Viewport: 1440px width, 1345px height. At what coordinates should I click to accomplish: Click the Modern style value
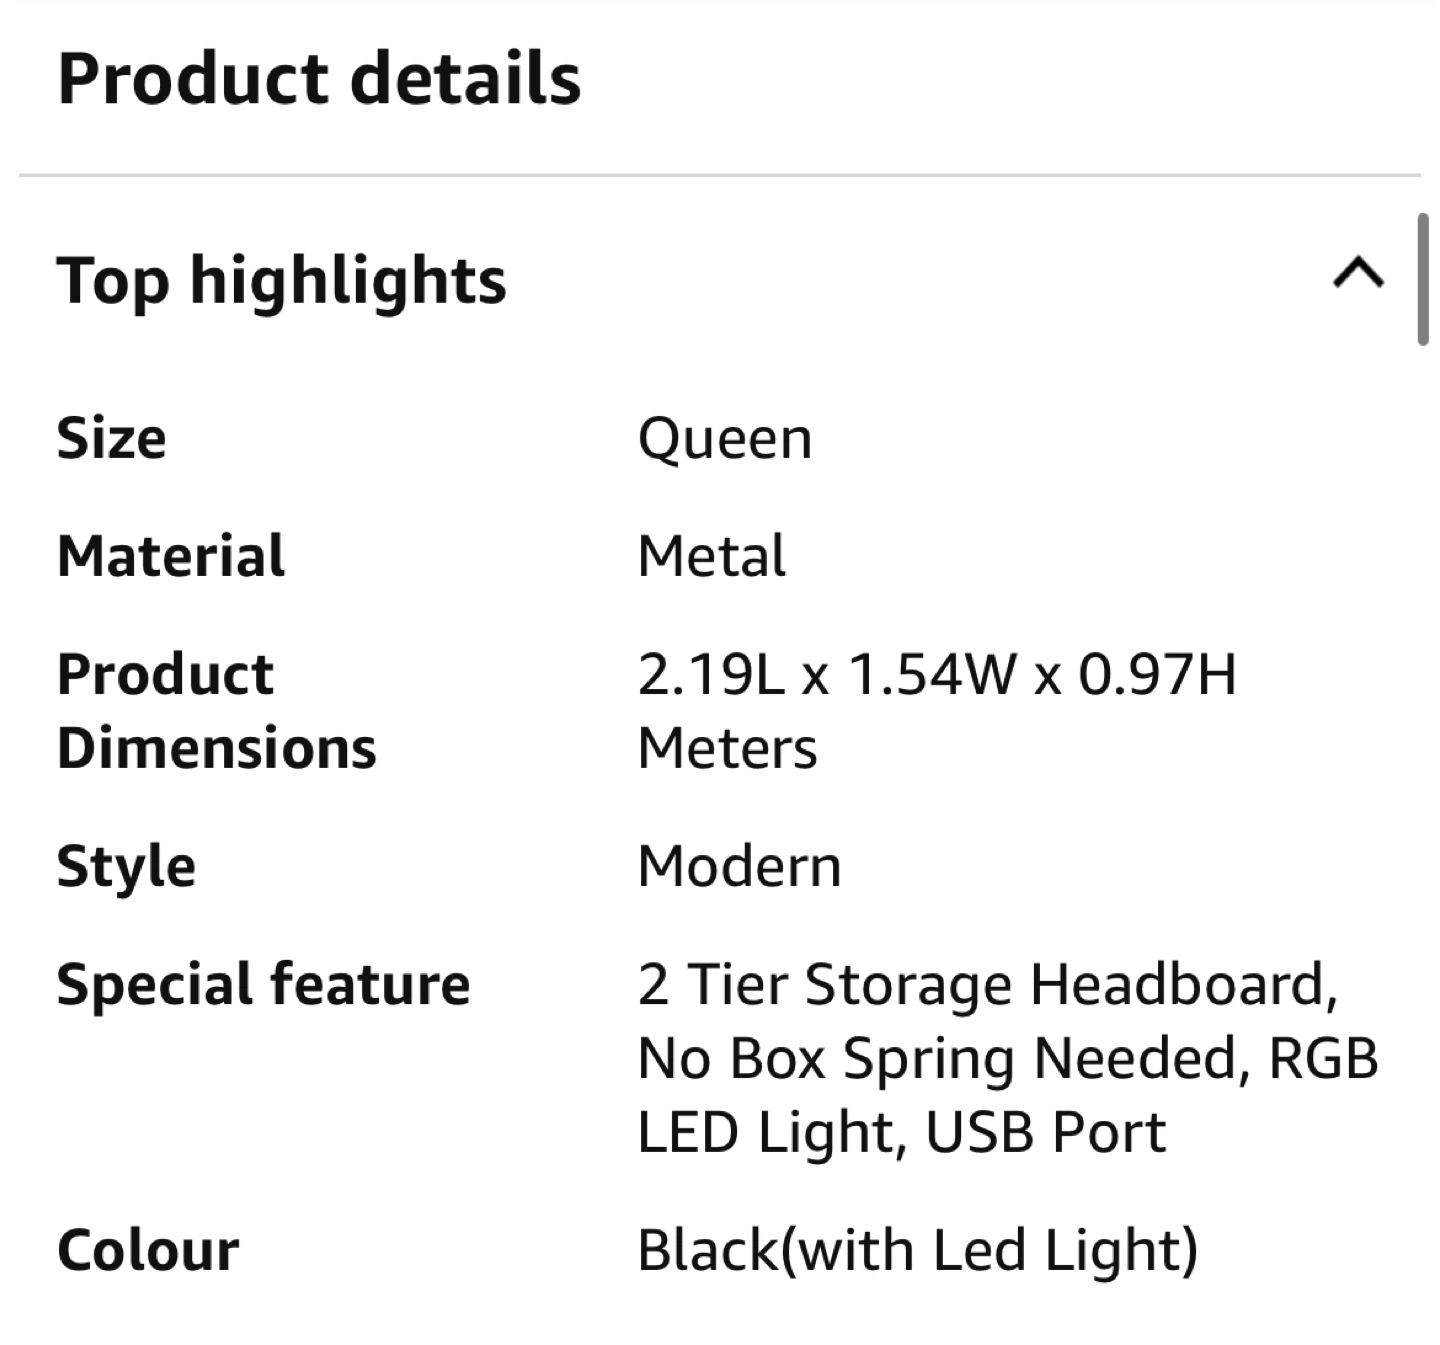click(x=739, y=866)
